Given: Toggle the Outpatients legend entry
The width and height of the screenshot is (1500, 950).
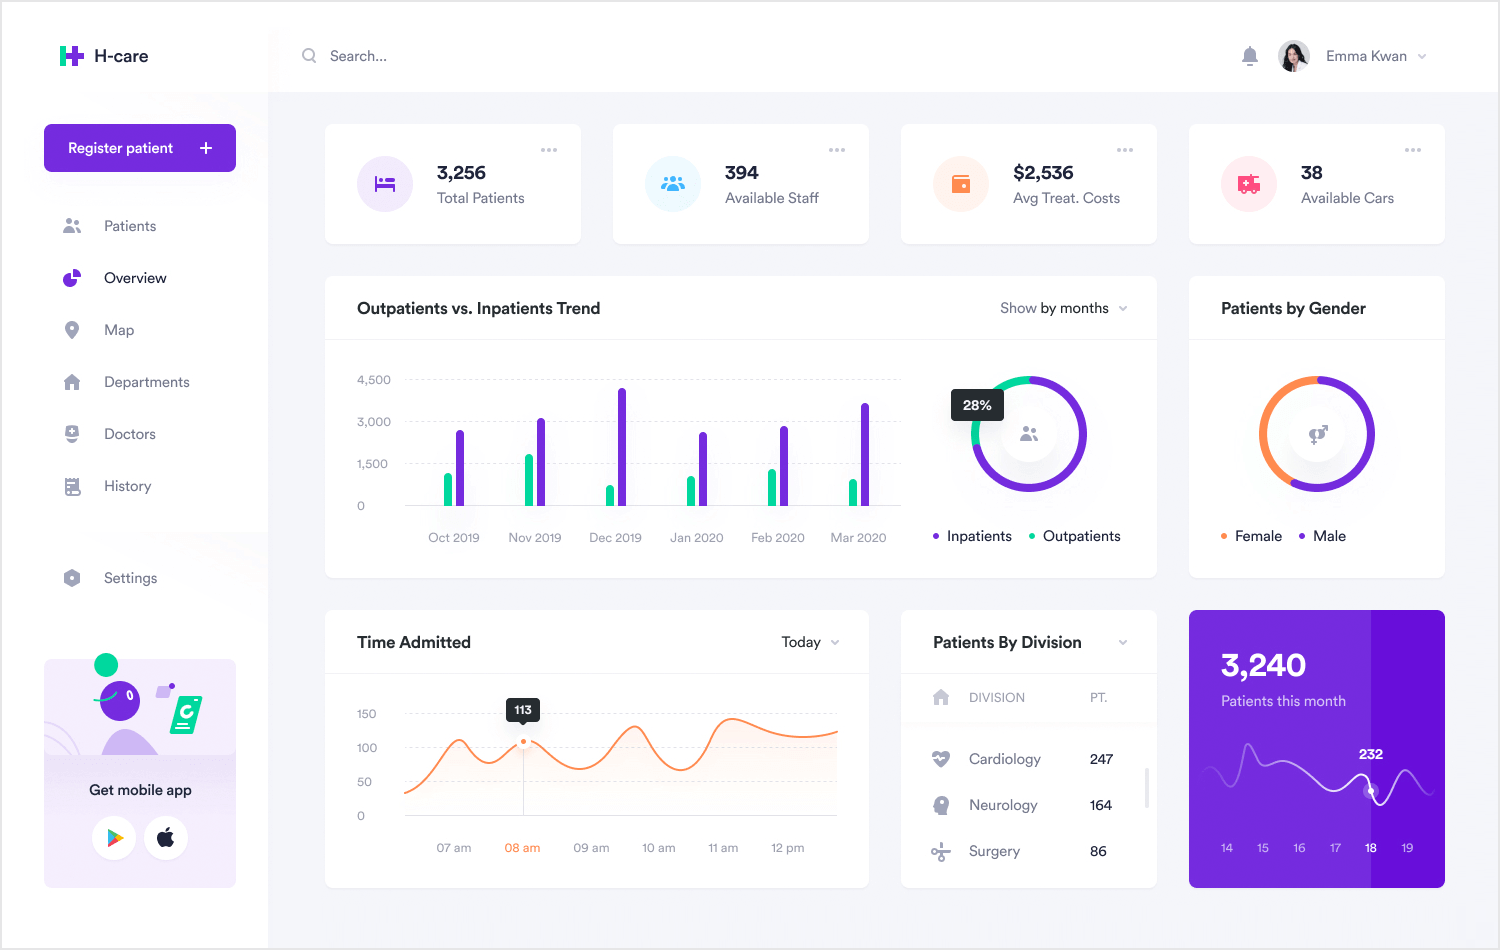Looking at the screenshot, I should (x=1075, y=535).
